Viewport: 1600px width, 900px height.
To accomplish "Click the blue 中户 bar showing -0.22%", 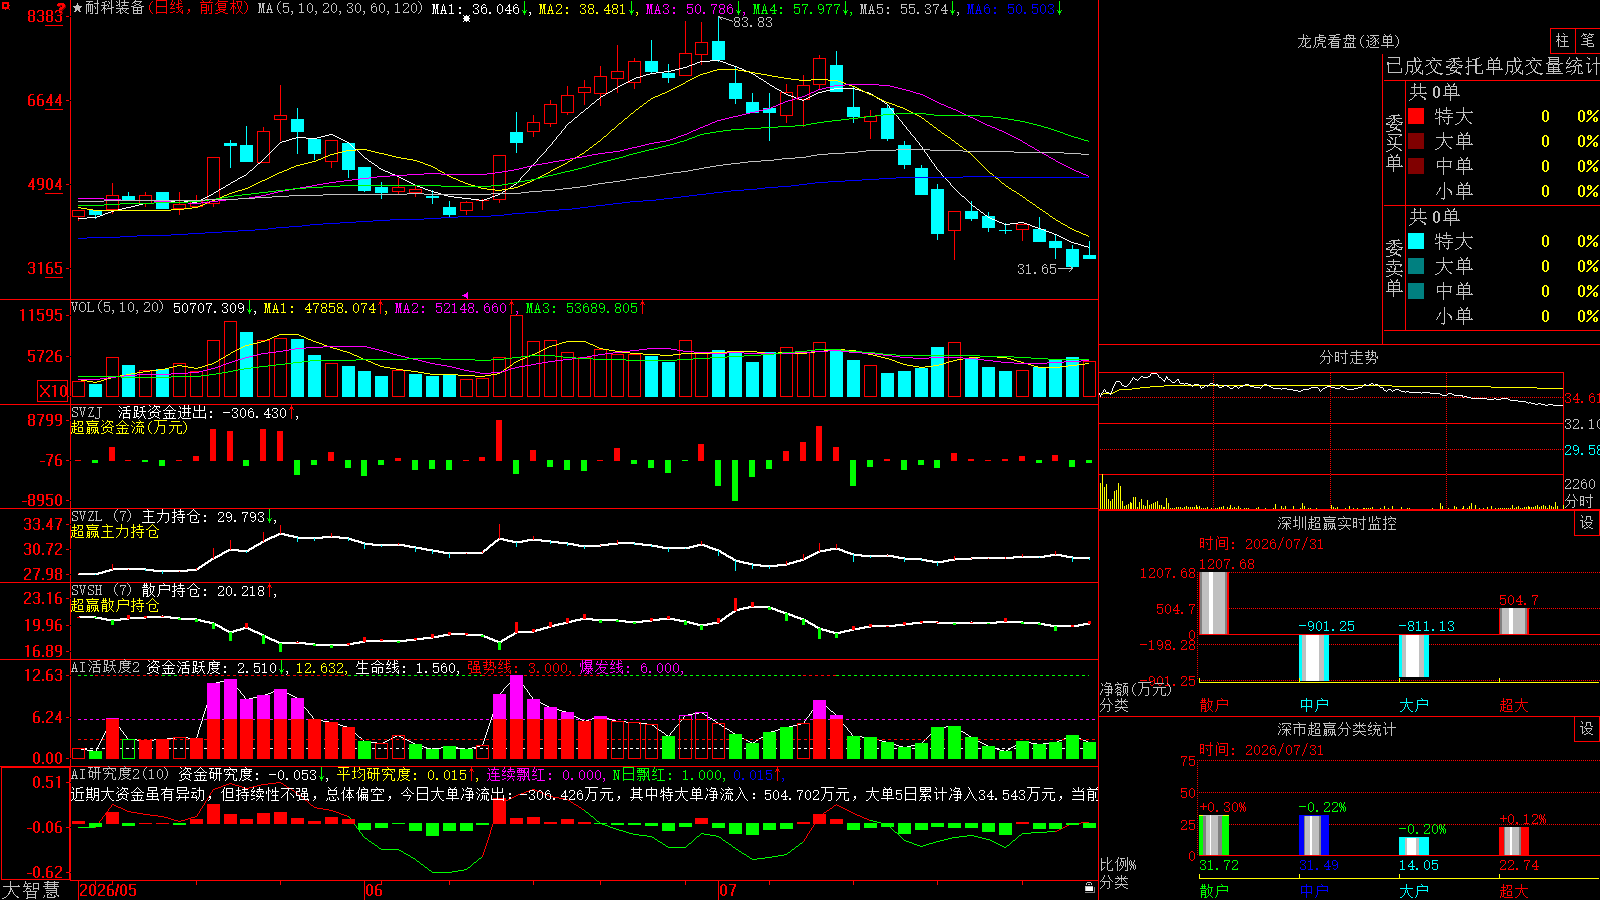I will (1314, 836).
